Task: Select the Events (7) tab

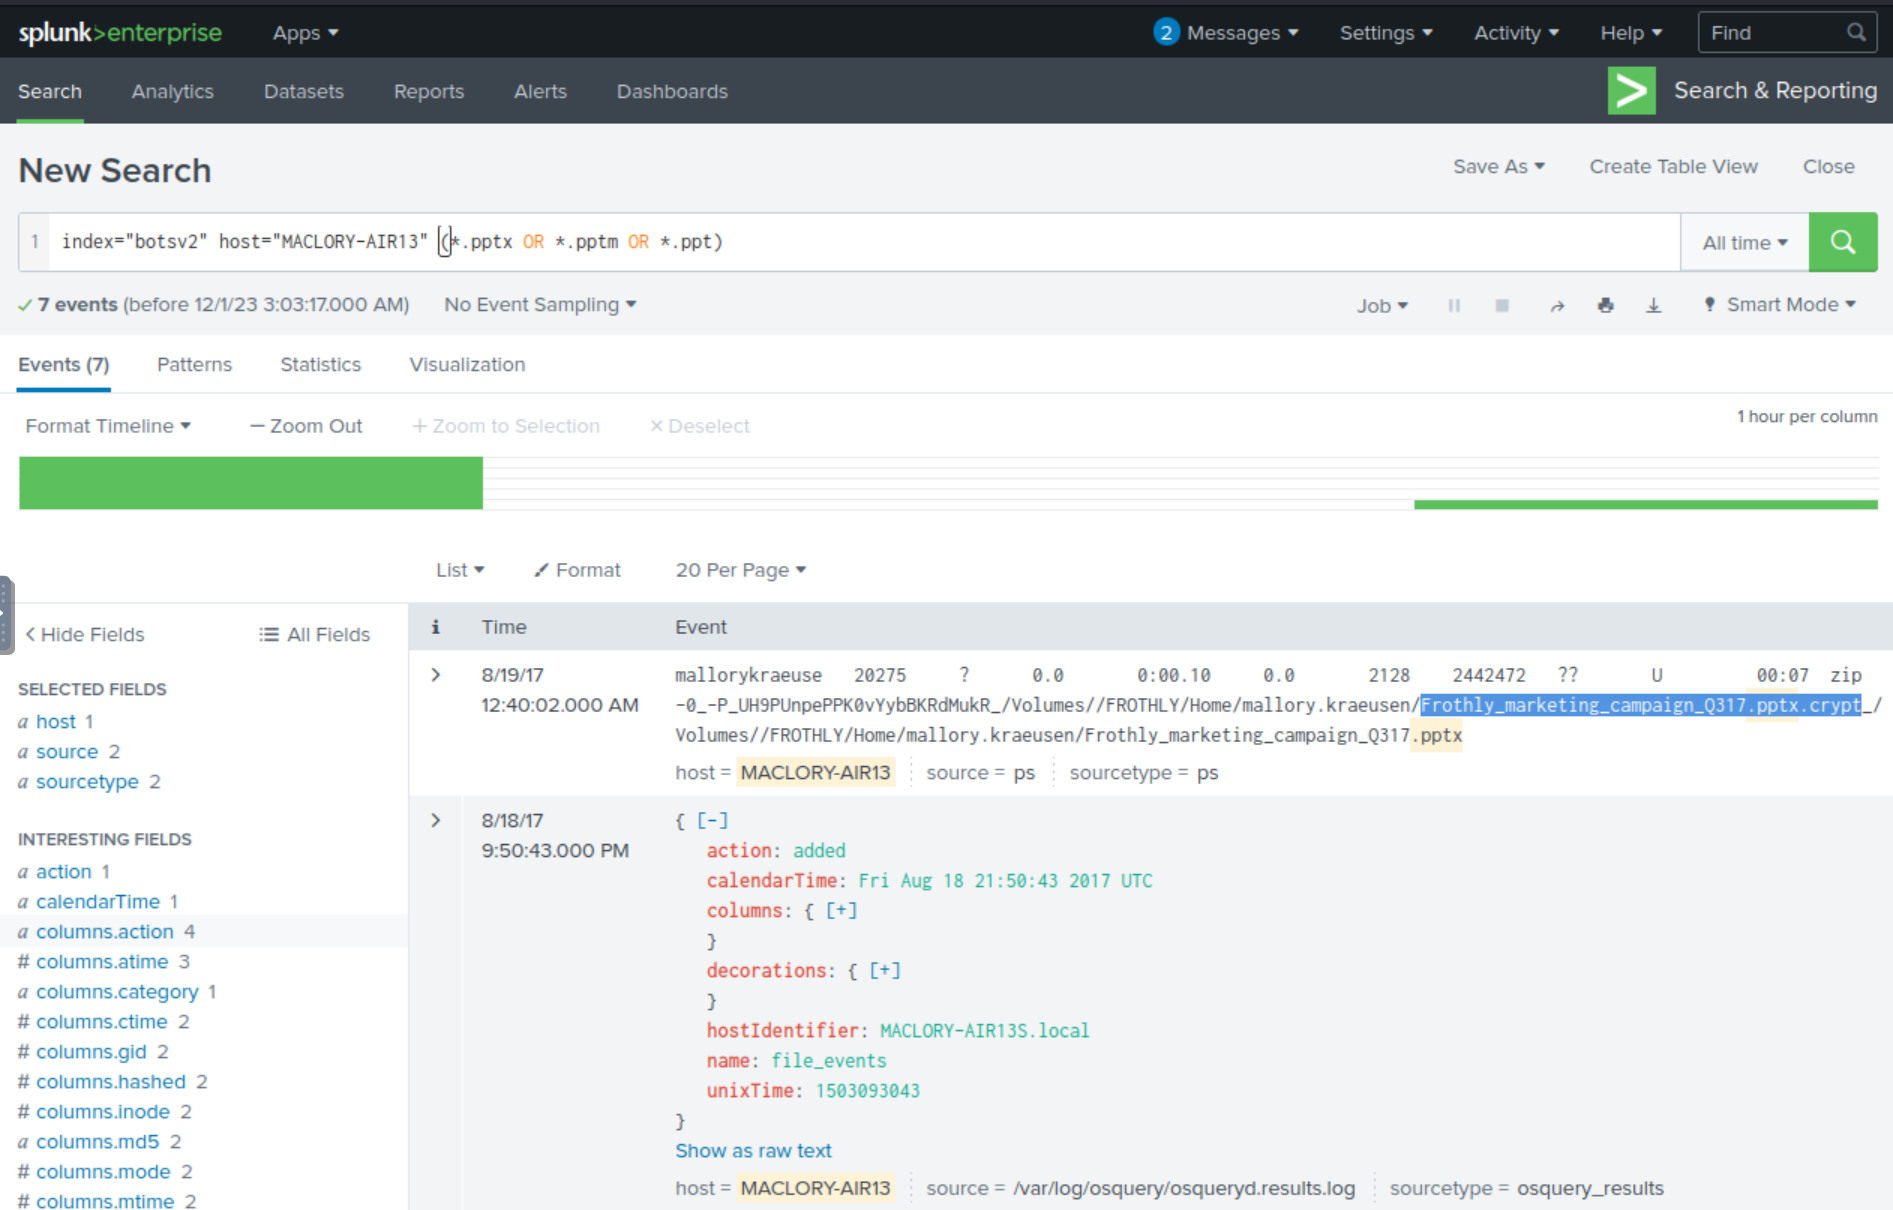Action: click(64, 365)
